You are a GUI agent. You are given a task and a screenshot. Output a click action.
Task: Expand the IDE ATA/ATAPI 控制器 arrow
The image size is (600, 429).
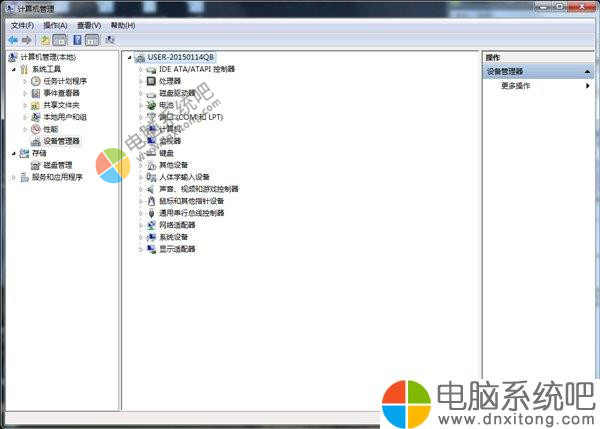click(x=141, y=69)
